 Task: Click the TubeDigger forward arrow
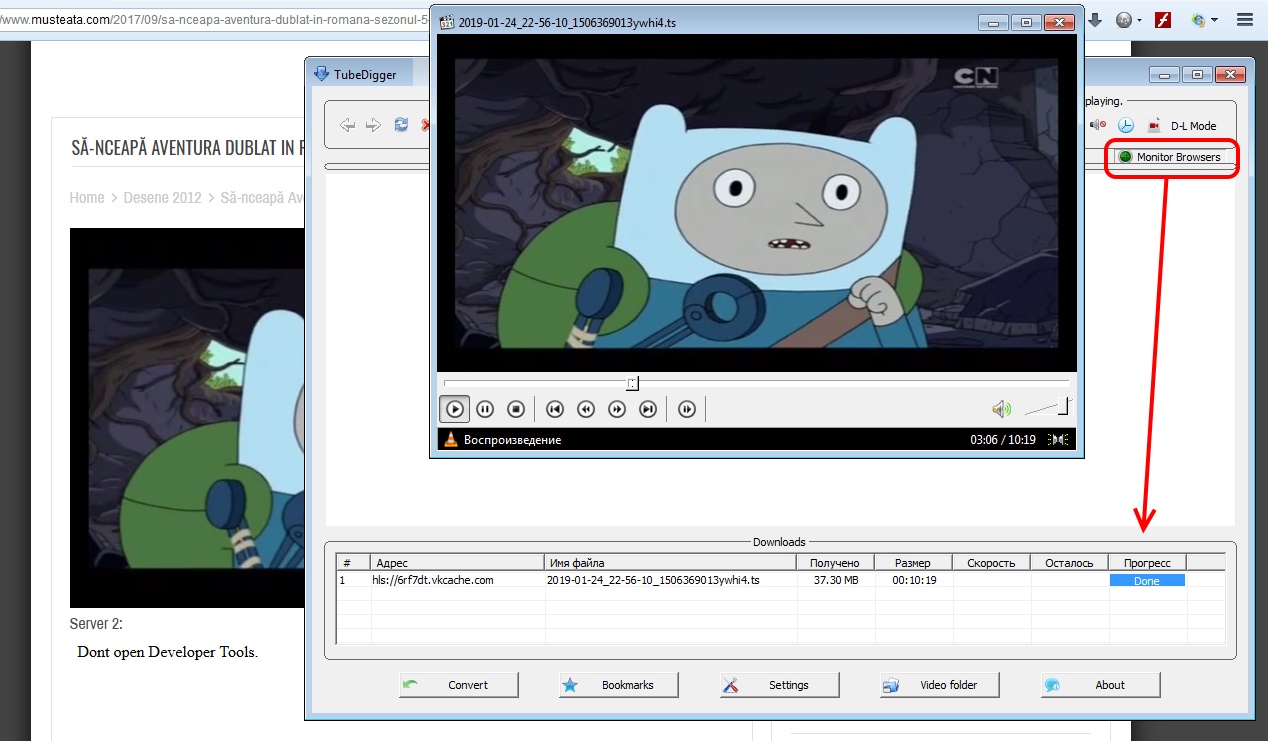tap(373, 125)
